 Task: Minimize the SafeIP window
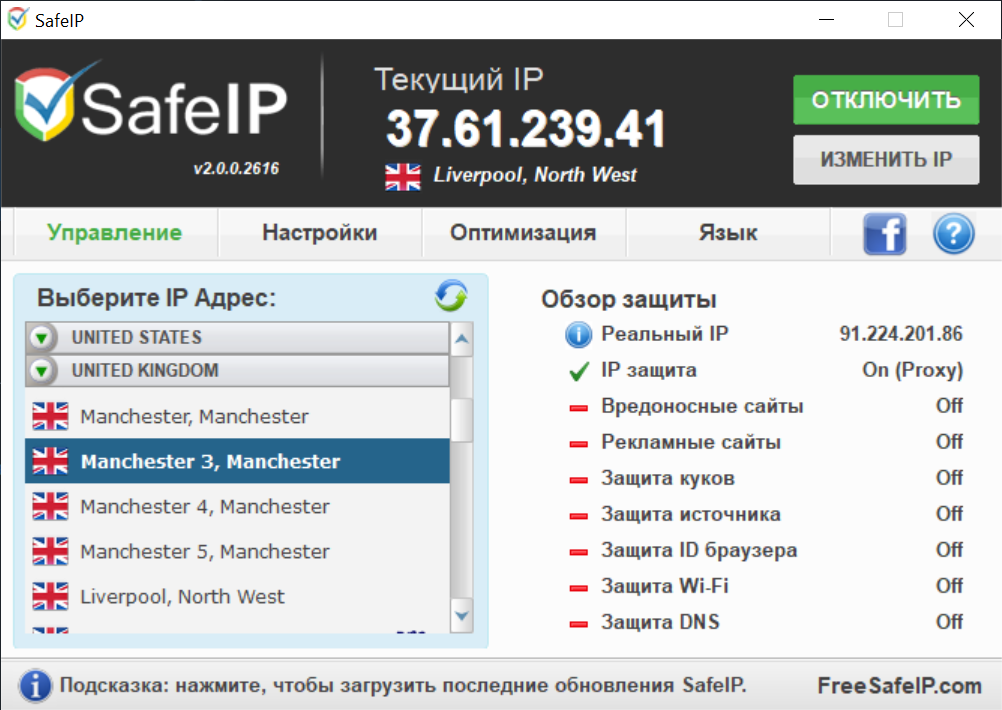826,19
